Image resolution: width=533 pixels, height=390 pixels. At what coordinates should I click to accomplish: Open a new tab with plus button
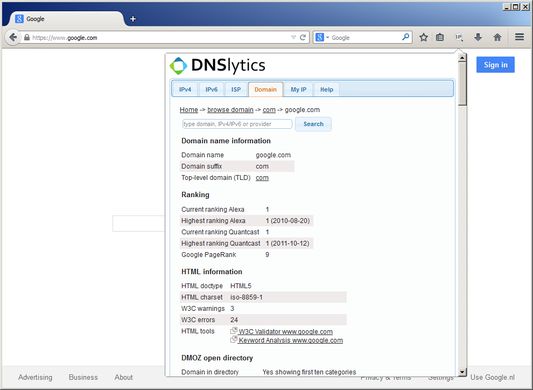tap(133, 19)
